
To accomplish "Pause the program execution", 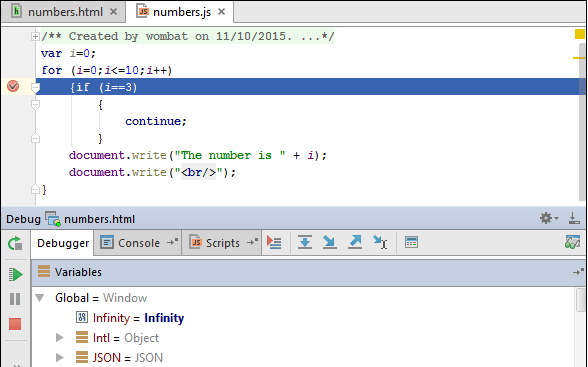I will tap(15, 299).
